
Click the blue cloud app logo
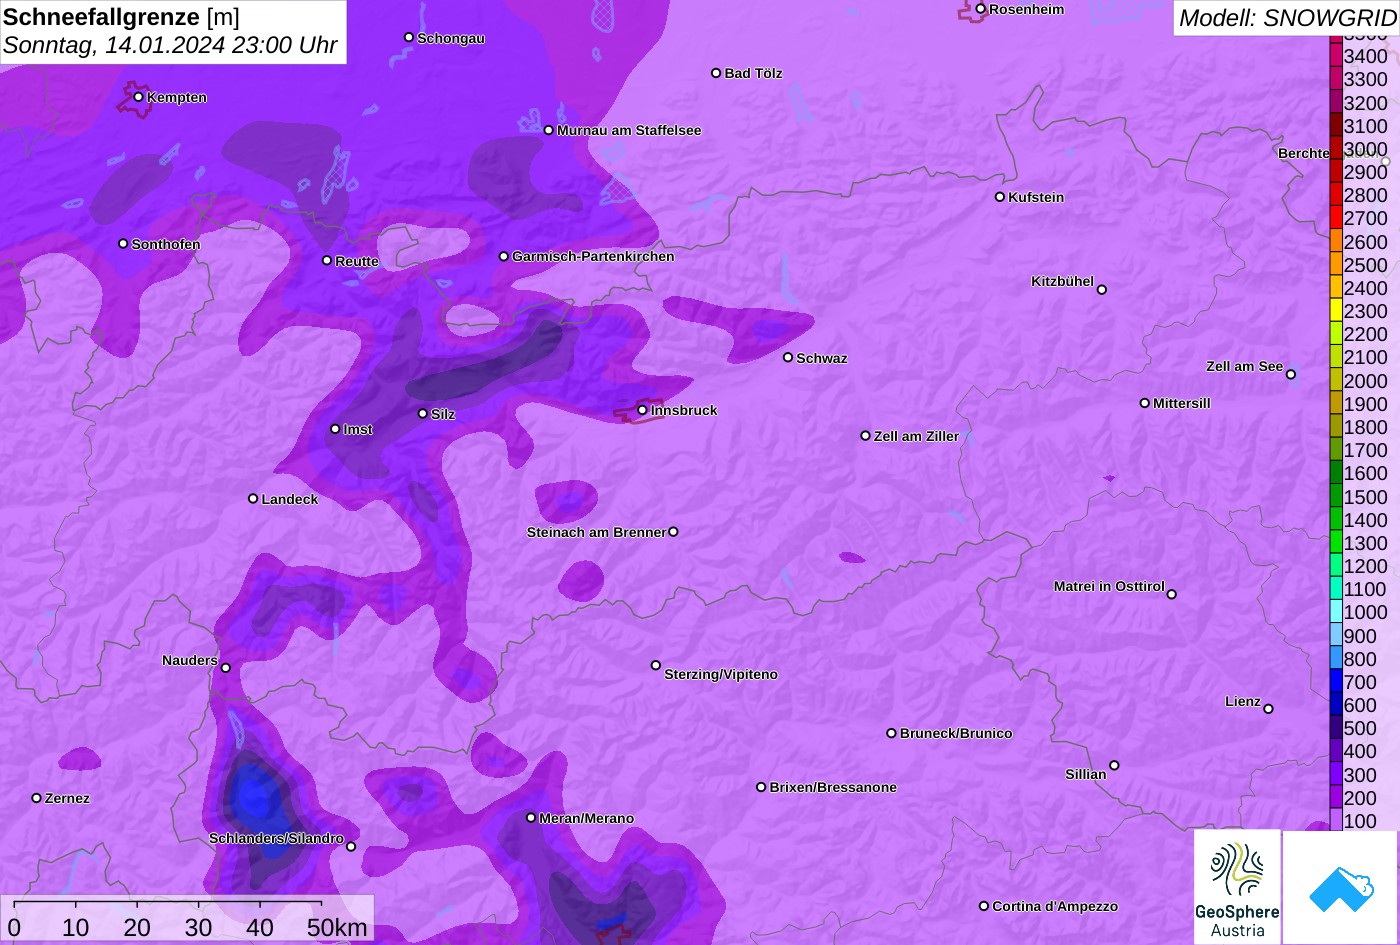1341,887
